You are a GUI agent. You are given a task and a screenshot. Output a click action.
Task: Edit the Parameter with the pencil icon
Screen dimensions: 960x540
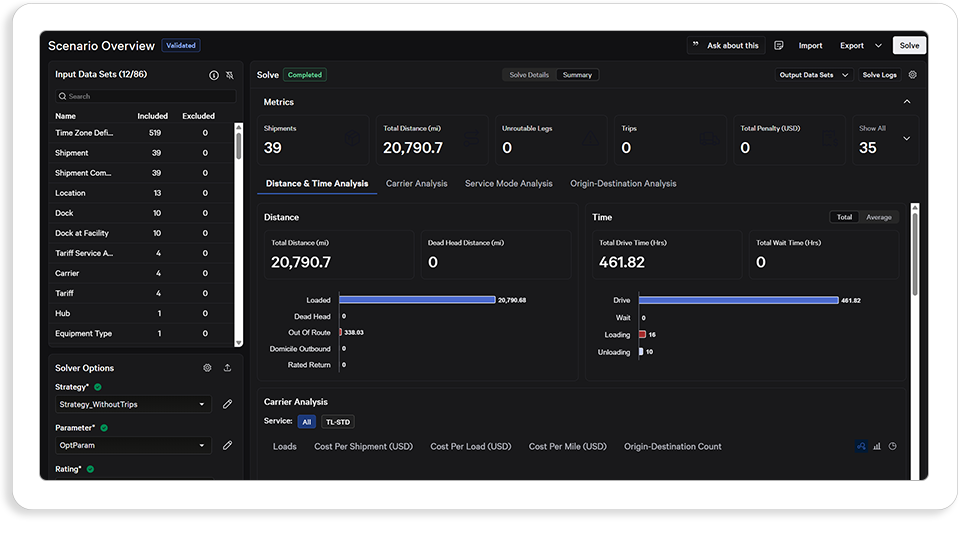pos(227,445)
